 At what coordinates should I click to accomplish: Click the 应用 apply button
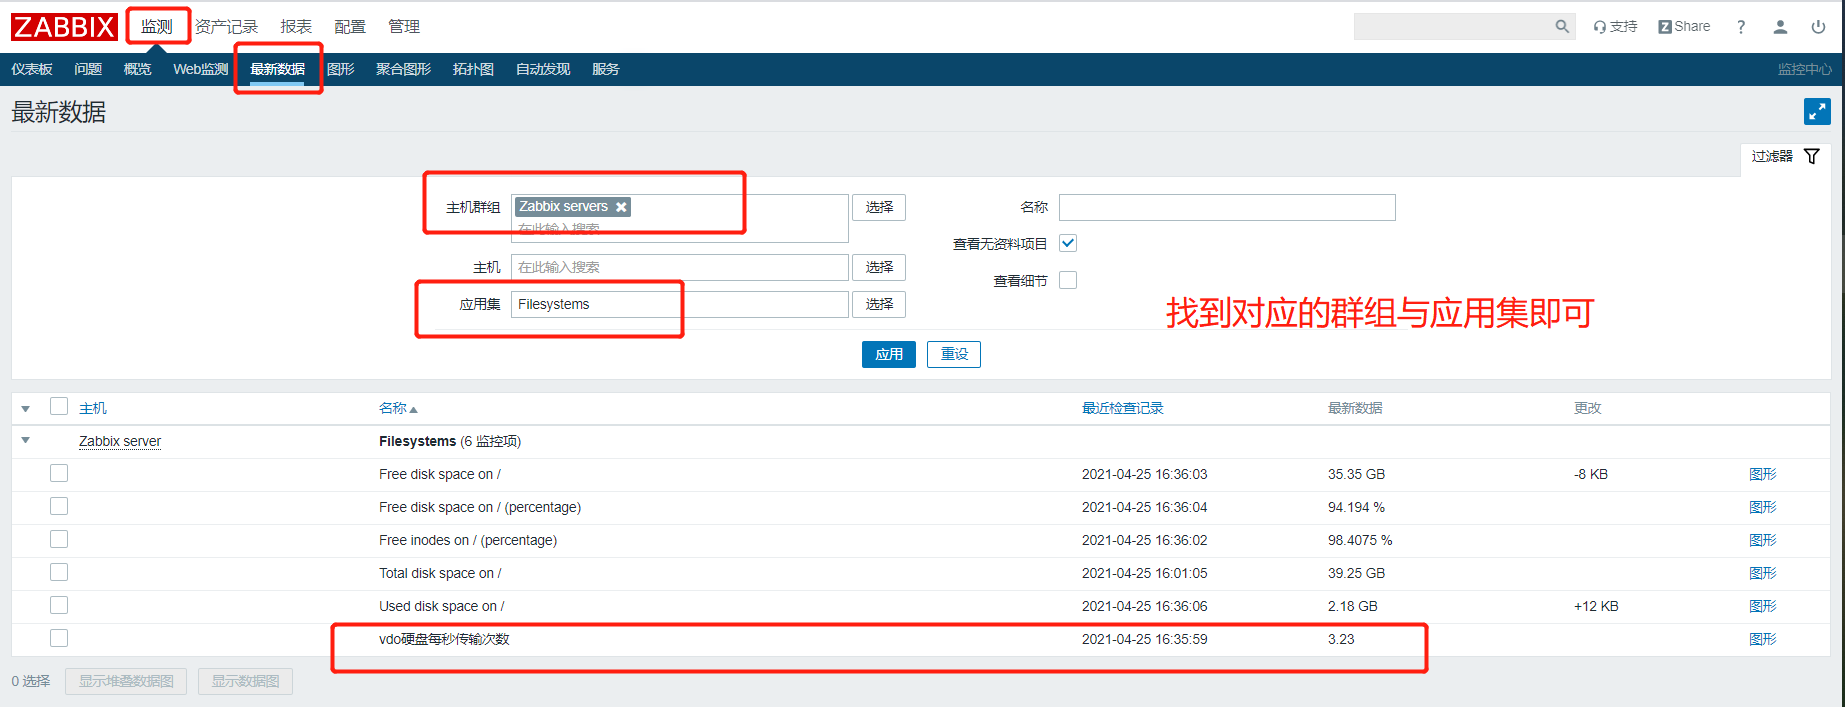(x=889, y=354)
